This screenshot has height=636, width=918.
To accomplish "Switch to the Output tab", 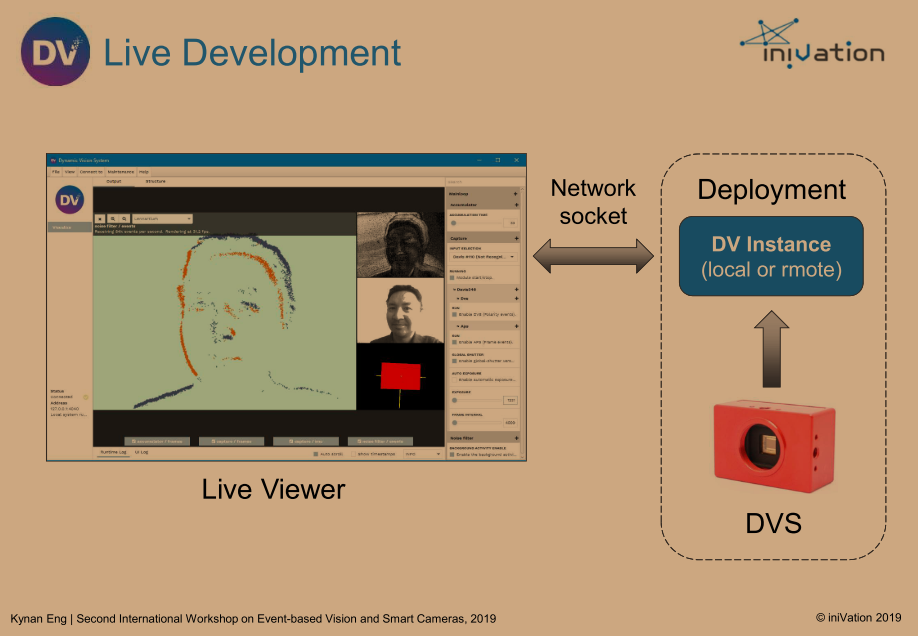I will [x=114, y=182].
